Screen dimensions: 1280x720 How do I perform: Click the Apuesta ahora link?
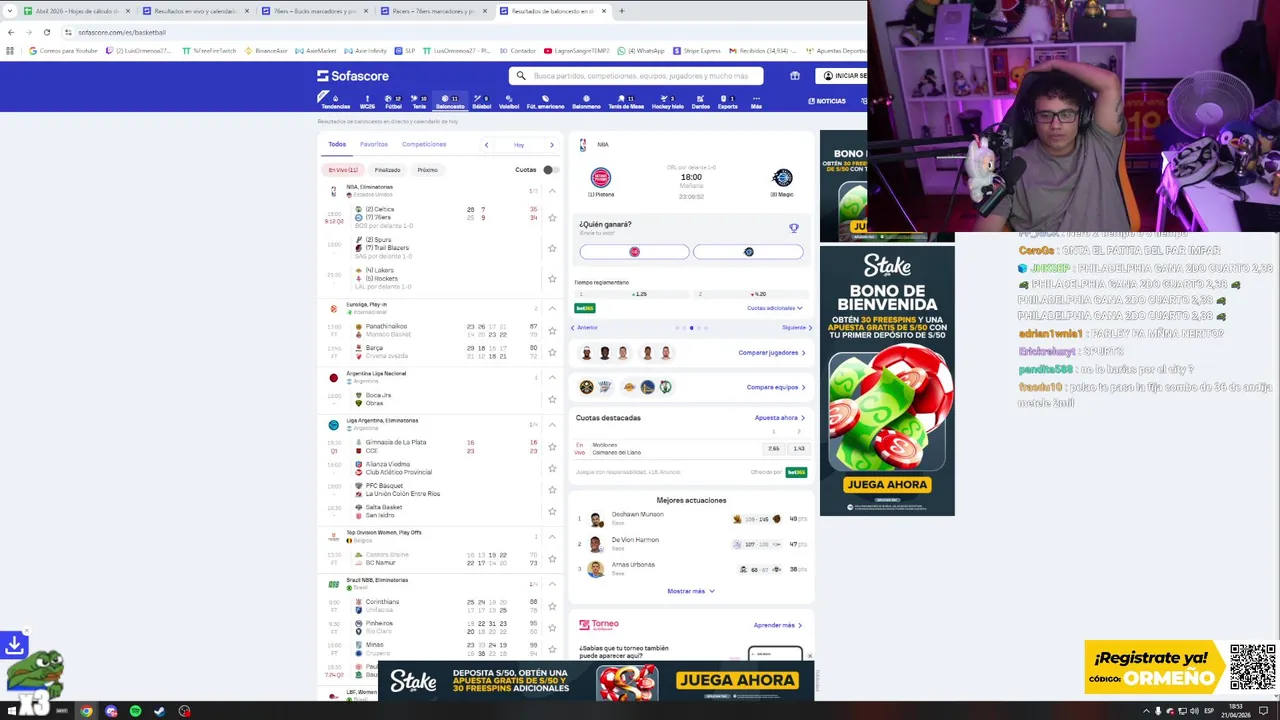point(780,418)
